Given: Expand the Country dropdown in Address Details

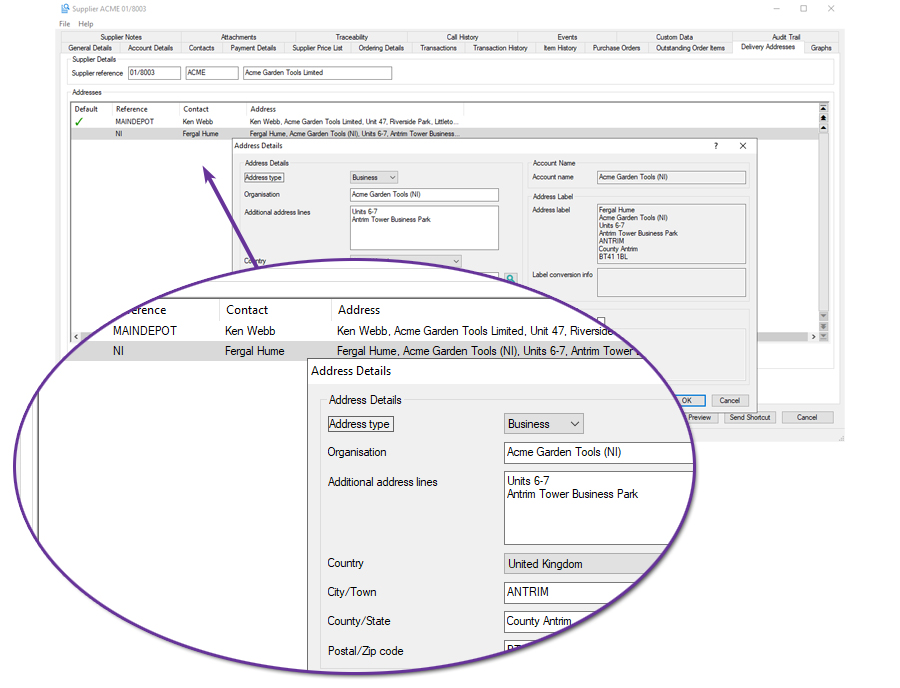Looking at the screenshot, I should [x=456, y=261].
